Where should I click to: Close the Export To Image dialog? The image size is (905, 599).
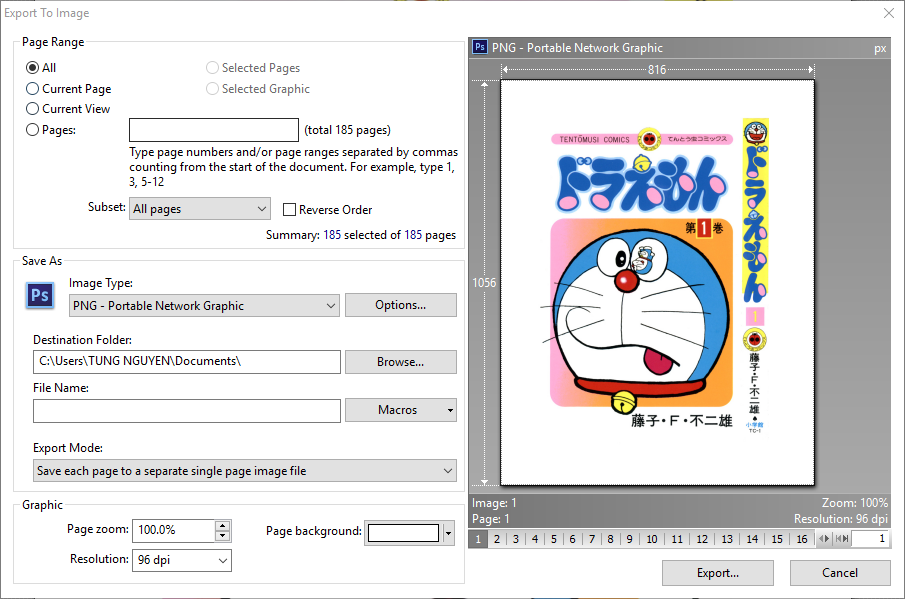tap(889, 13)
